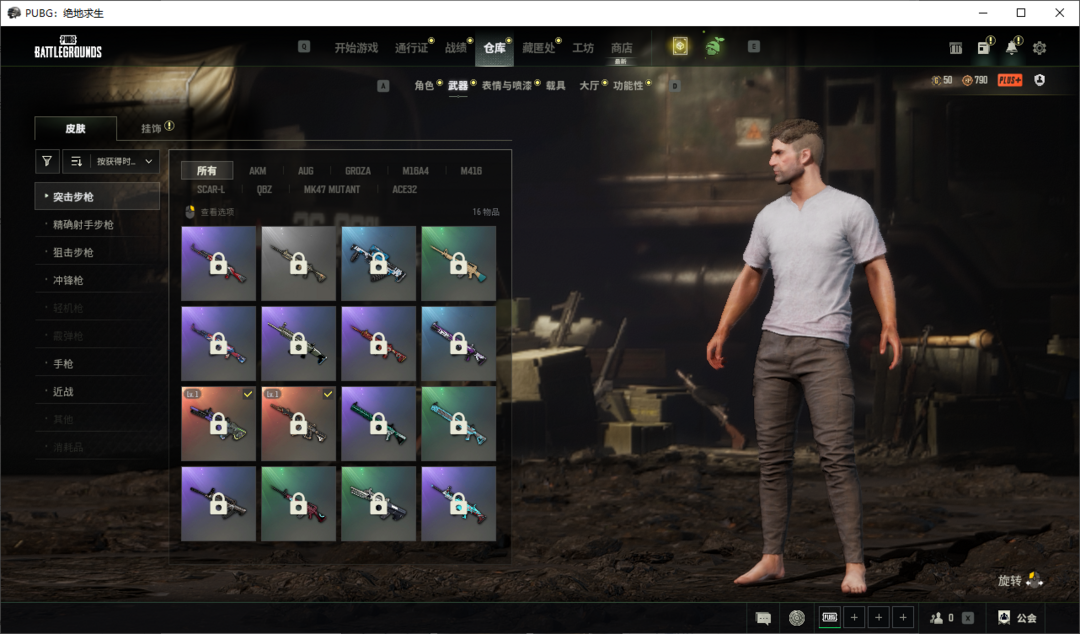
Task: Select beige M16A4 skin on green background
Action: [458, 263]
